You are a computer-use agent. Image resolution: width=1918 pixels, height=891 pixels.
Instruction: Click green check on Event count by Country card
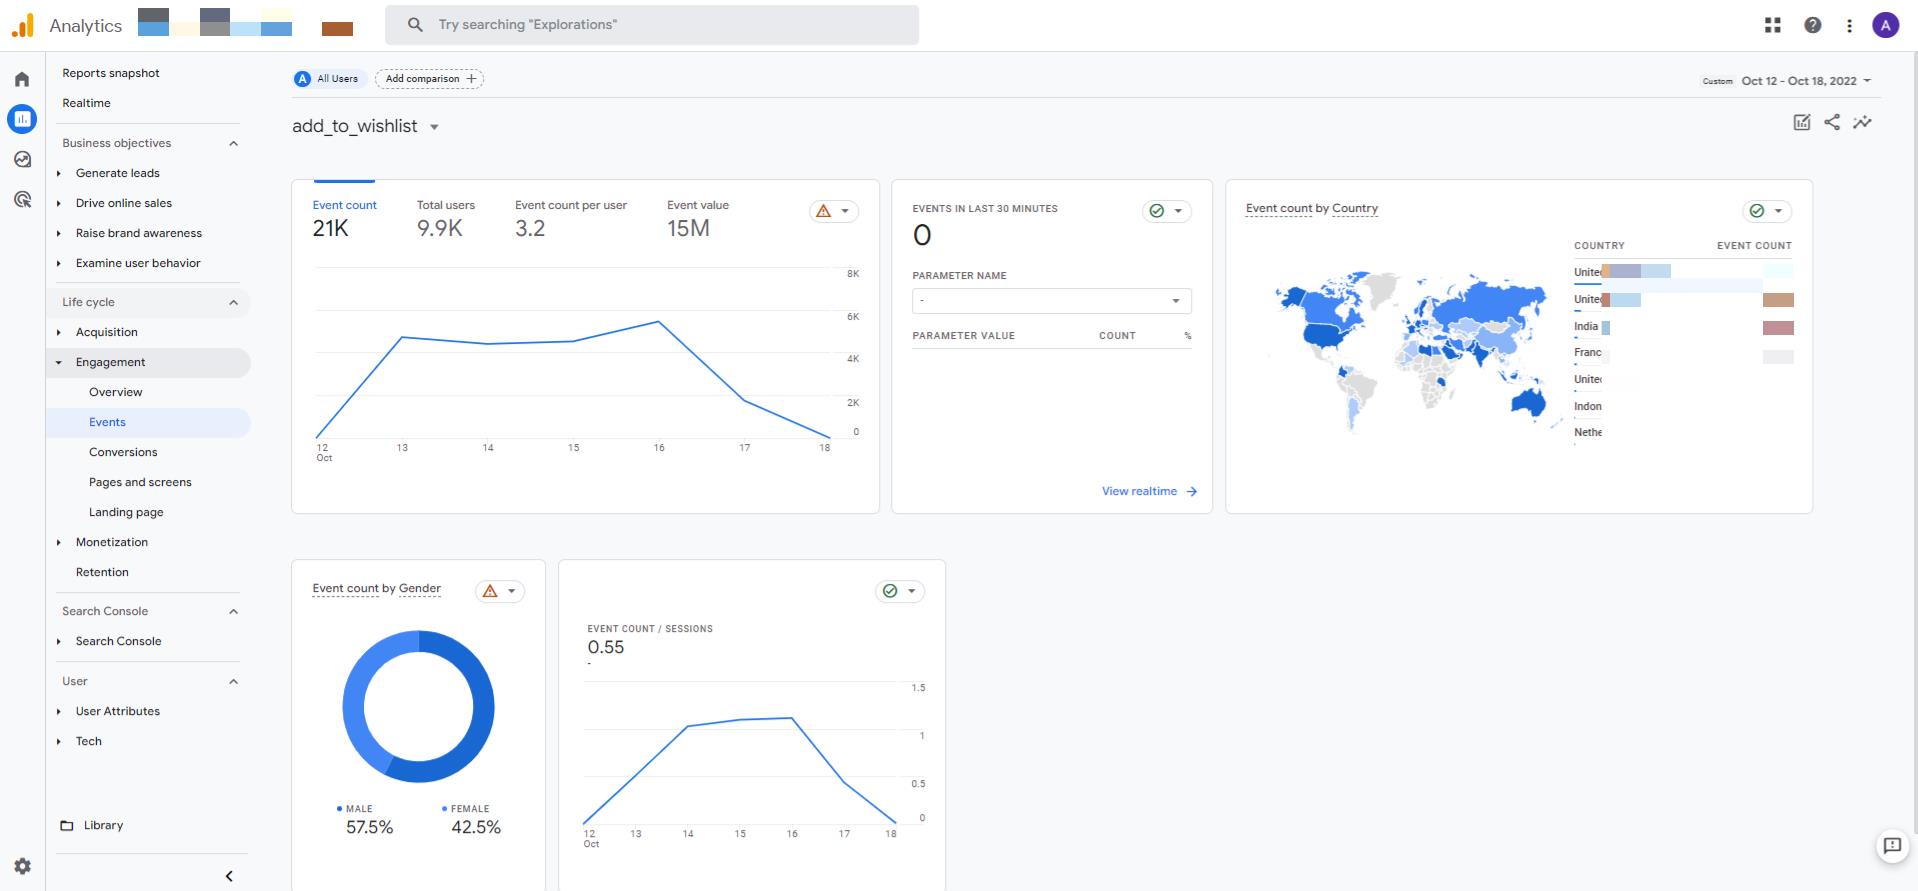click(1757, 211)
